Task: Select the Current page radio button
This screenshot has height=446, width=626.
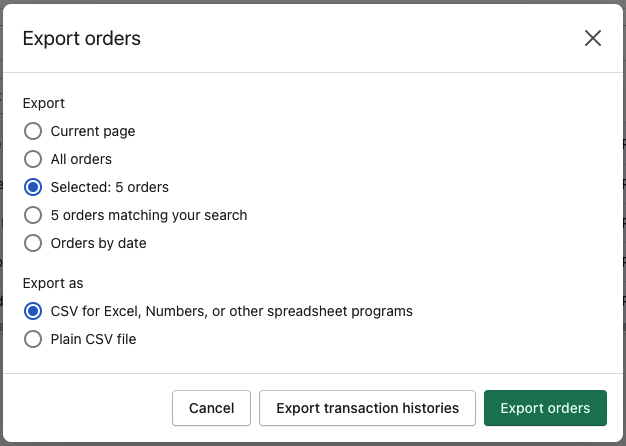Action: click(33, 131)
